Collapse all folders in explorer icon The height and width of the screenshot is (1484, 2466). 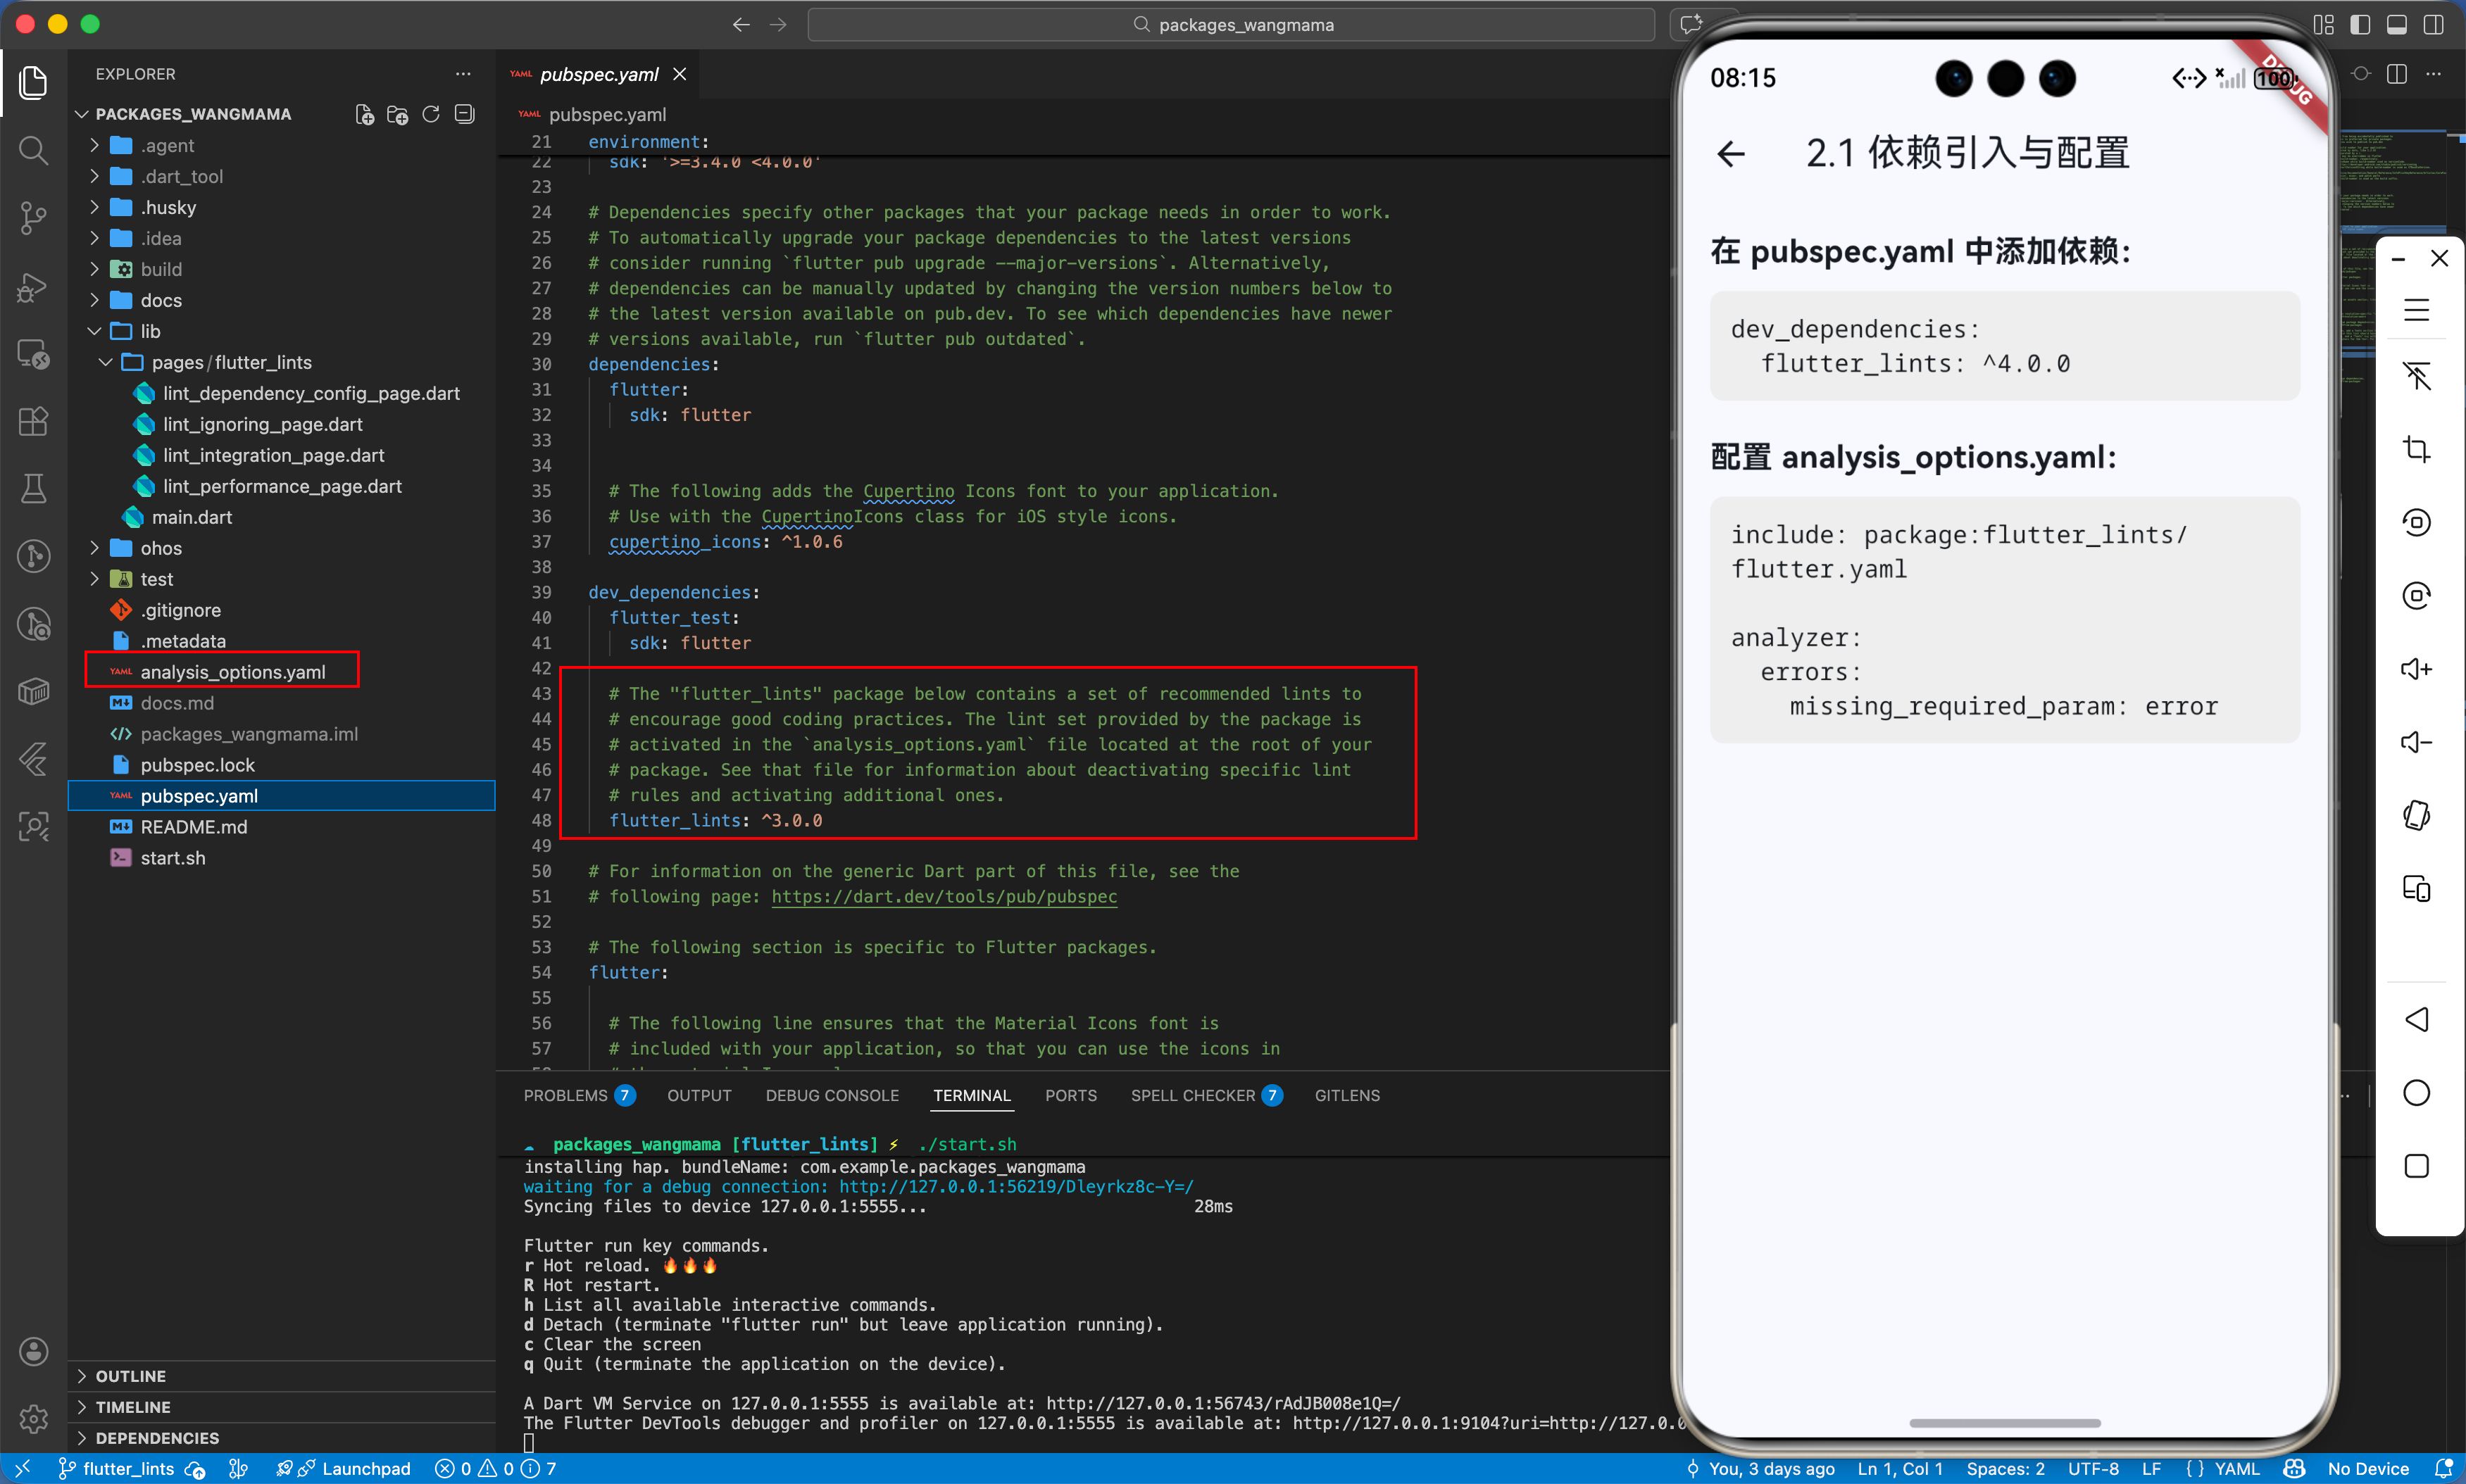coord(464,114)
